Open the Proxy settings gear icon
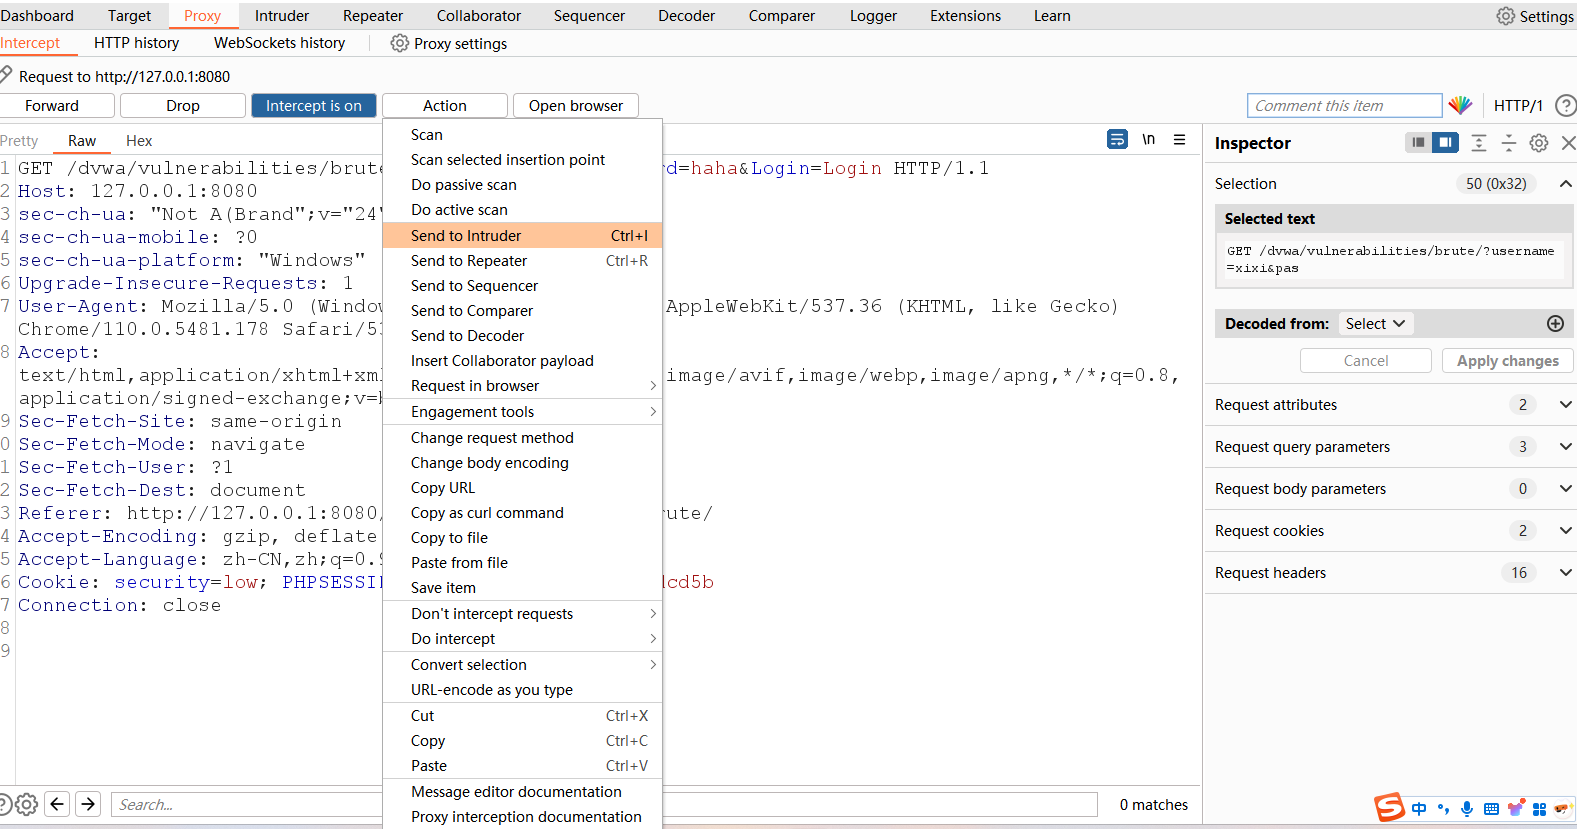1577x829 pixels. coord(400,43)
